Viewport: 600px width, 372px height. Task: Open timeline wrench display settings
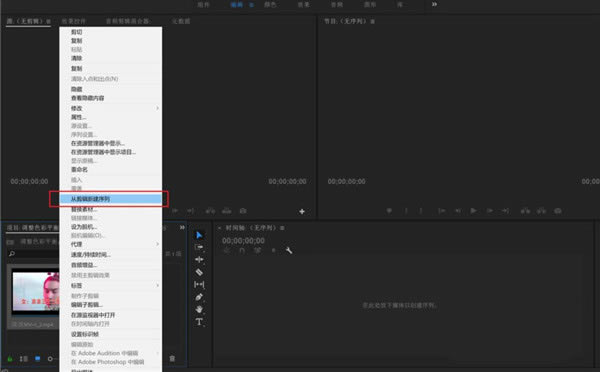click(289, 251)
